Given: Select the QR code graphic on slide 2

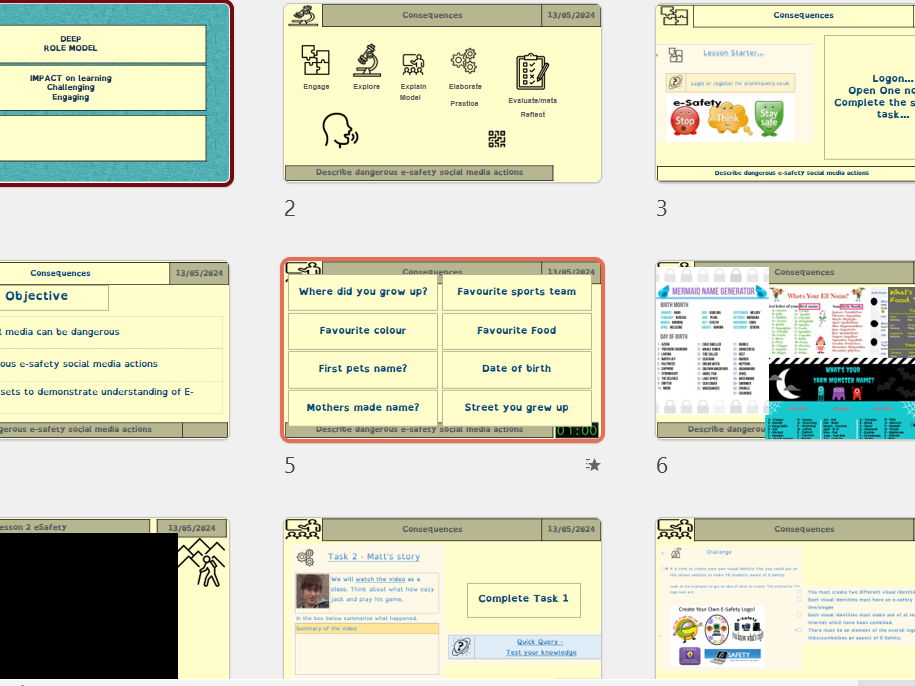Looking at the screenshot, I should click(497, 138).
